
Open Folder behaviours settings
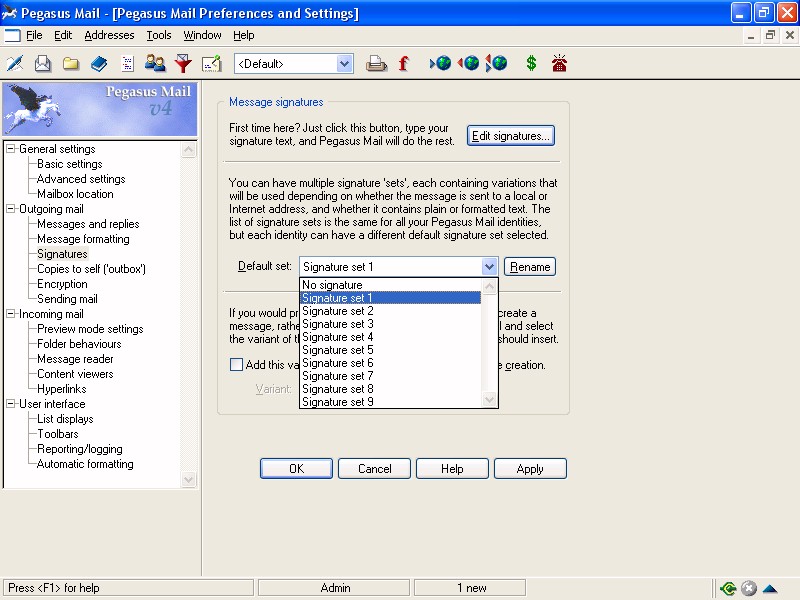[x=79, y=344]
